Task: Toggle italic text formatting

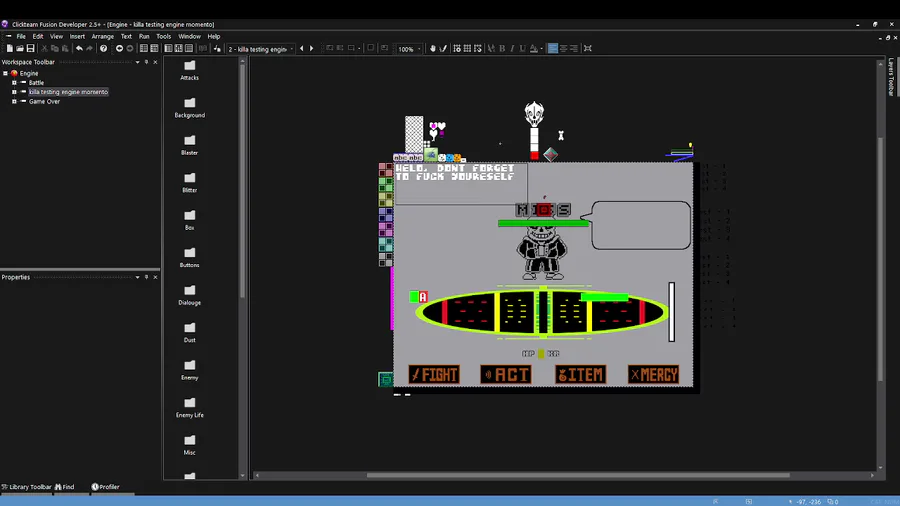Action: click(513, 49)
